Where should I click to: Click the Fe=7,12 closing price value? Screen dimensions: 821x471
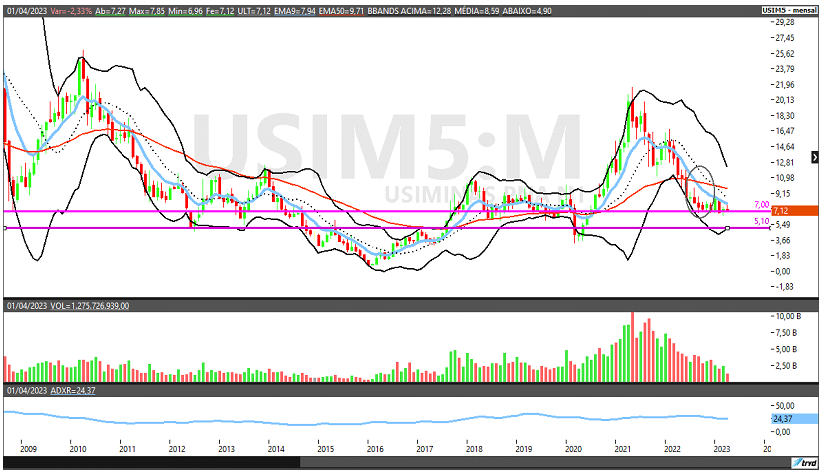(x=220, y=11)
